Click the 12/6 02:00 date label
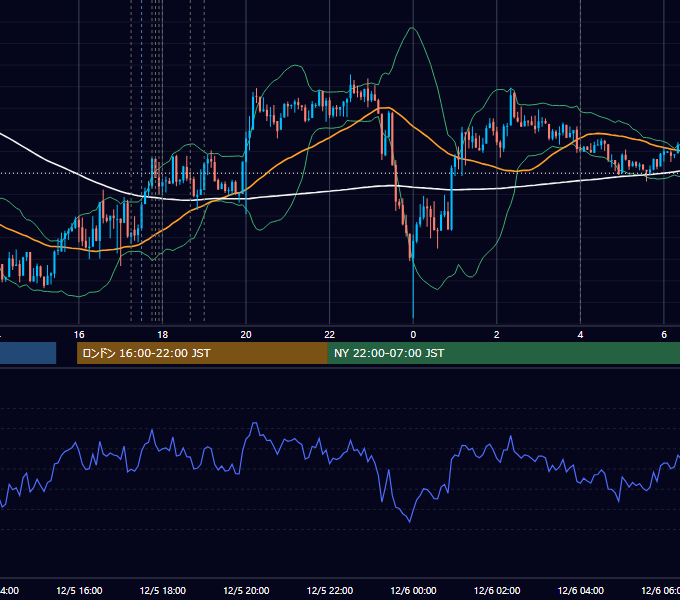The height and width of the screenshot is (600, 680). pyautogui.click(x=497, y=590)
